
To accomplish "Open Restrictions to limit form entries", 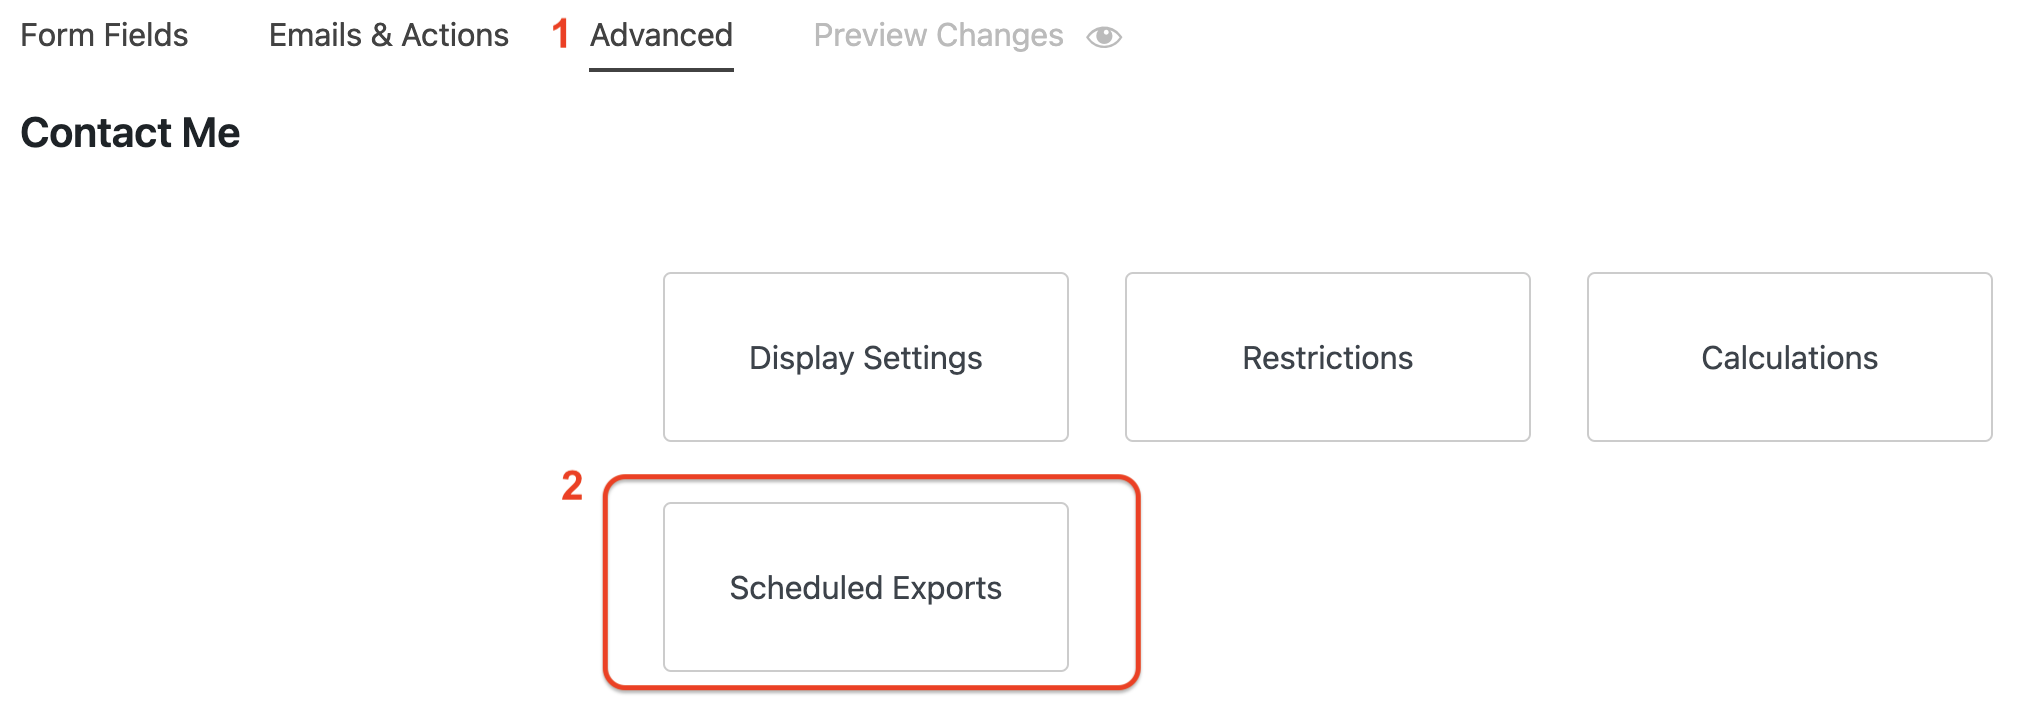I will (1326, 356).
